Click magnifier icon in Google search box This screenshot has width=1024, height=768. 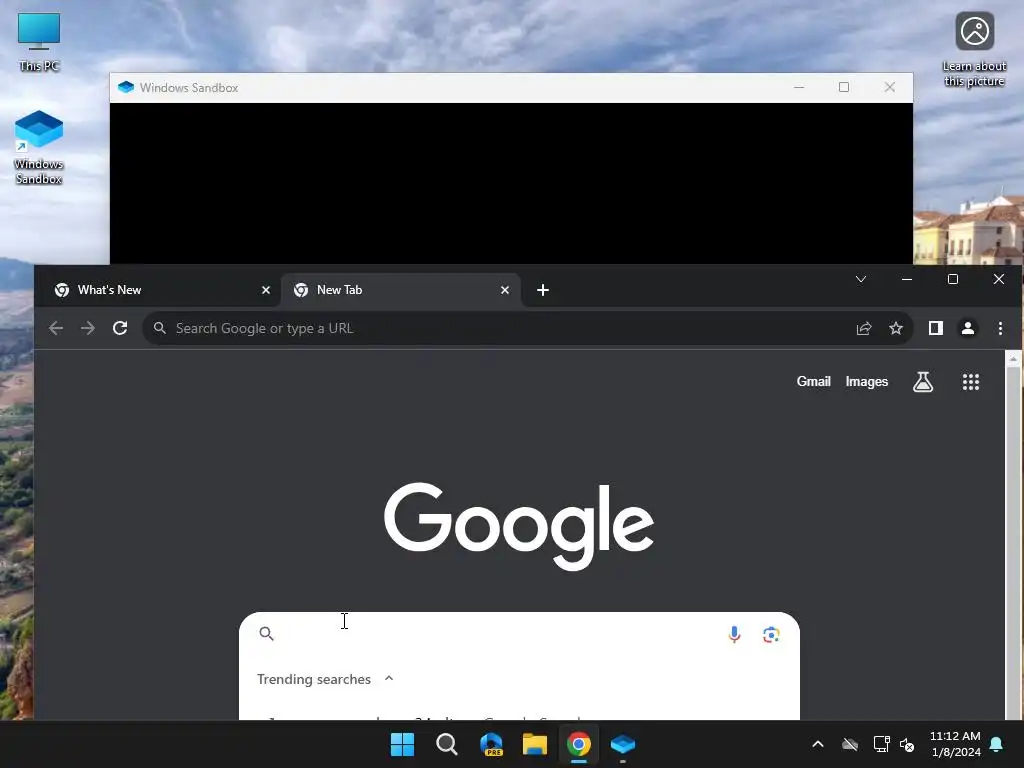266,633
